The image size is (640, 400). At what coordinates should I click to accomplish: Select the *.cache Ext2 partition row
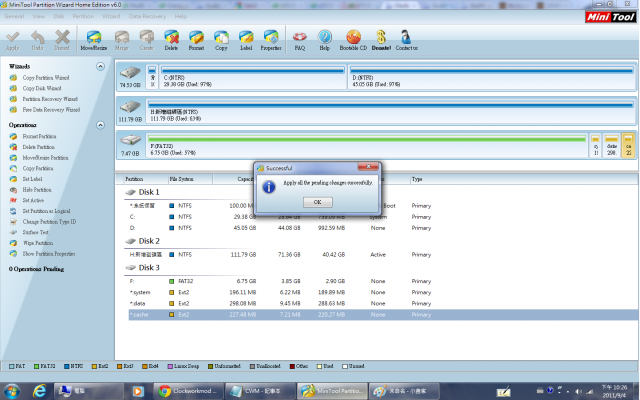point(384,315)
